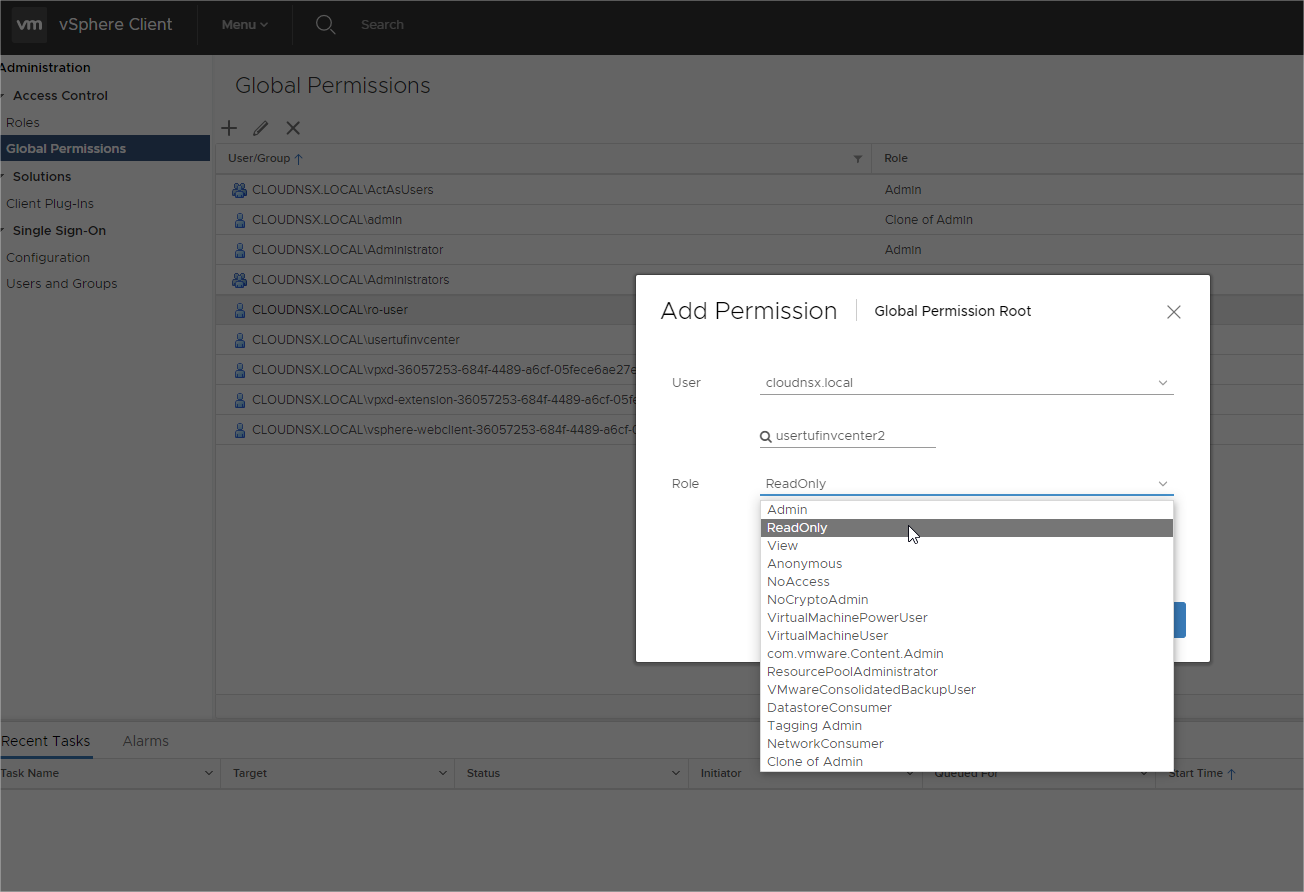The width and height of the screenshot is (1304, 892).
Task: Select CLOUDNSX.LOCAL\ro-user row text
Action: point(330,310)
